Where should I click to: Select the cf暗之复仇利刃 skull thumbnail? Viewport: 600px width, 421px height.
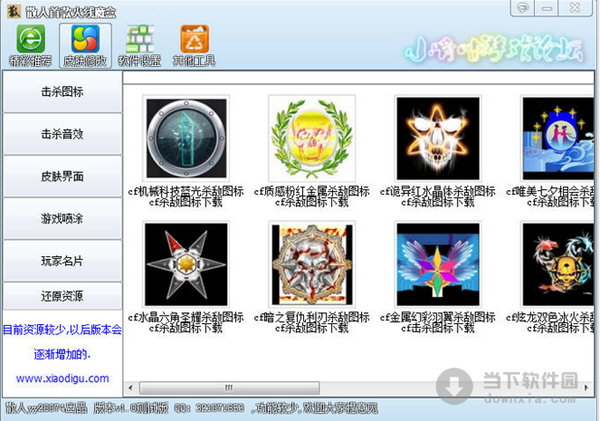tap(312, 264)
